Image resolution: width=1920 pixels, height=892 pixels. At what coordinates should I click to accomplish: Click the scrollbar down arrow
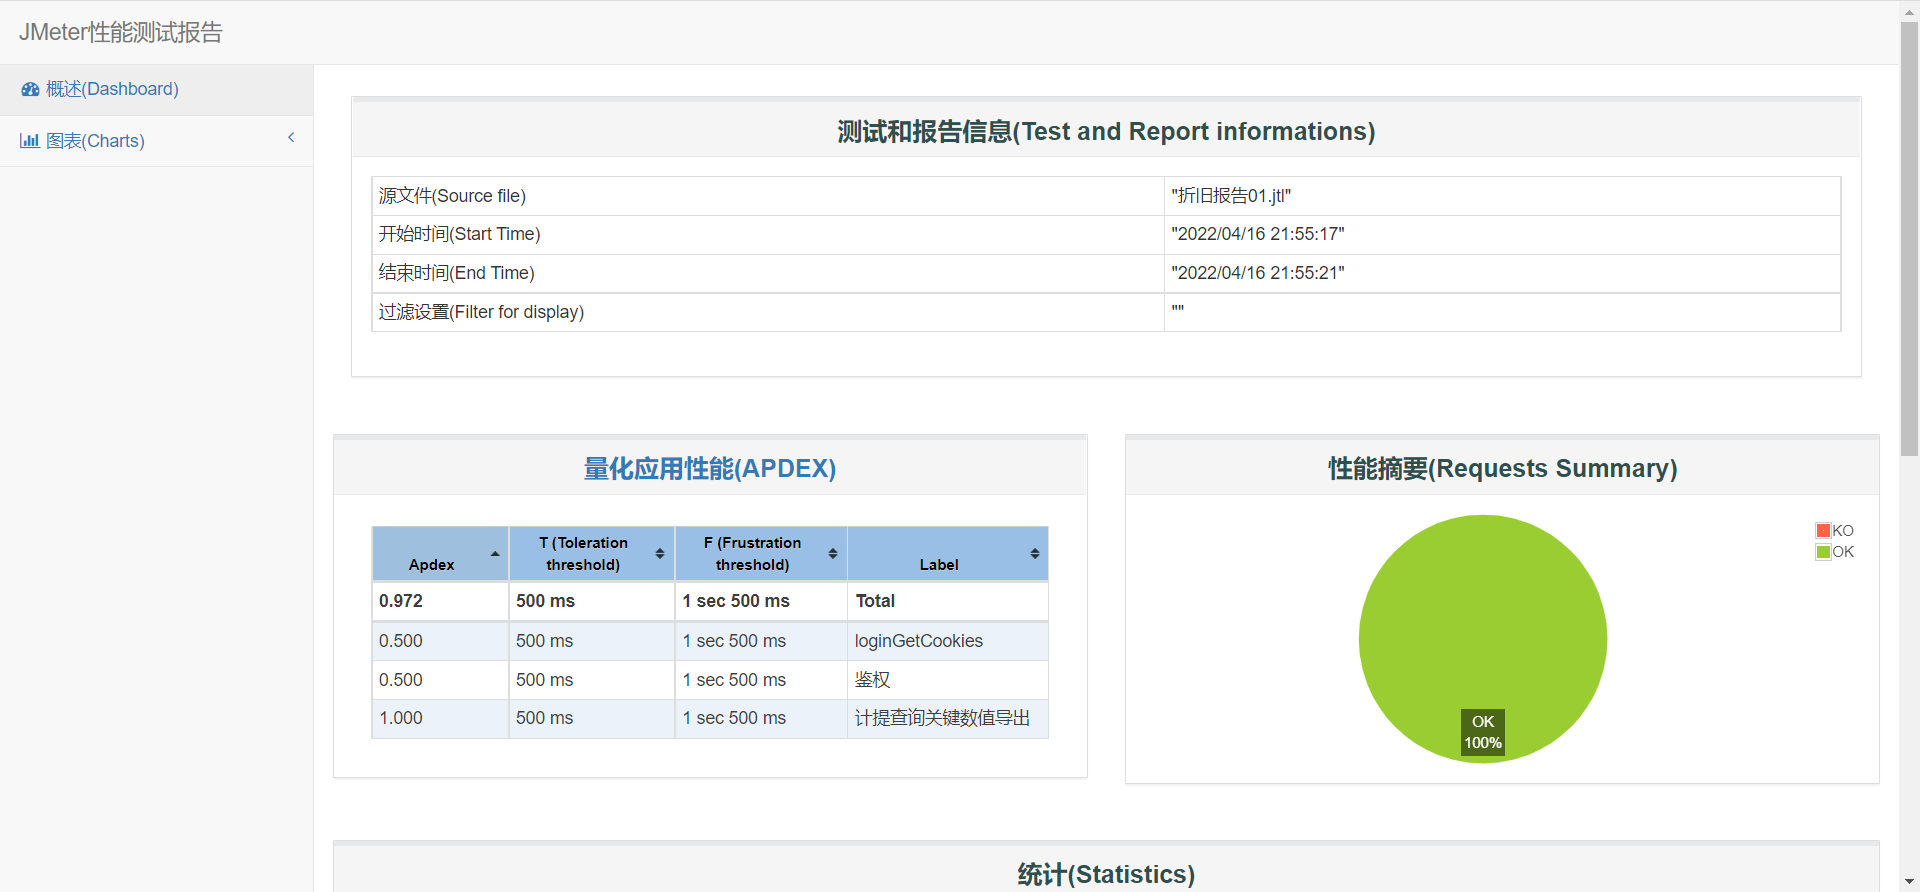[1909, 882]
